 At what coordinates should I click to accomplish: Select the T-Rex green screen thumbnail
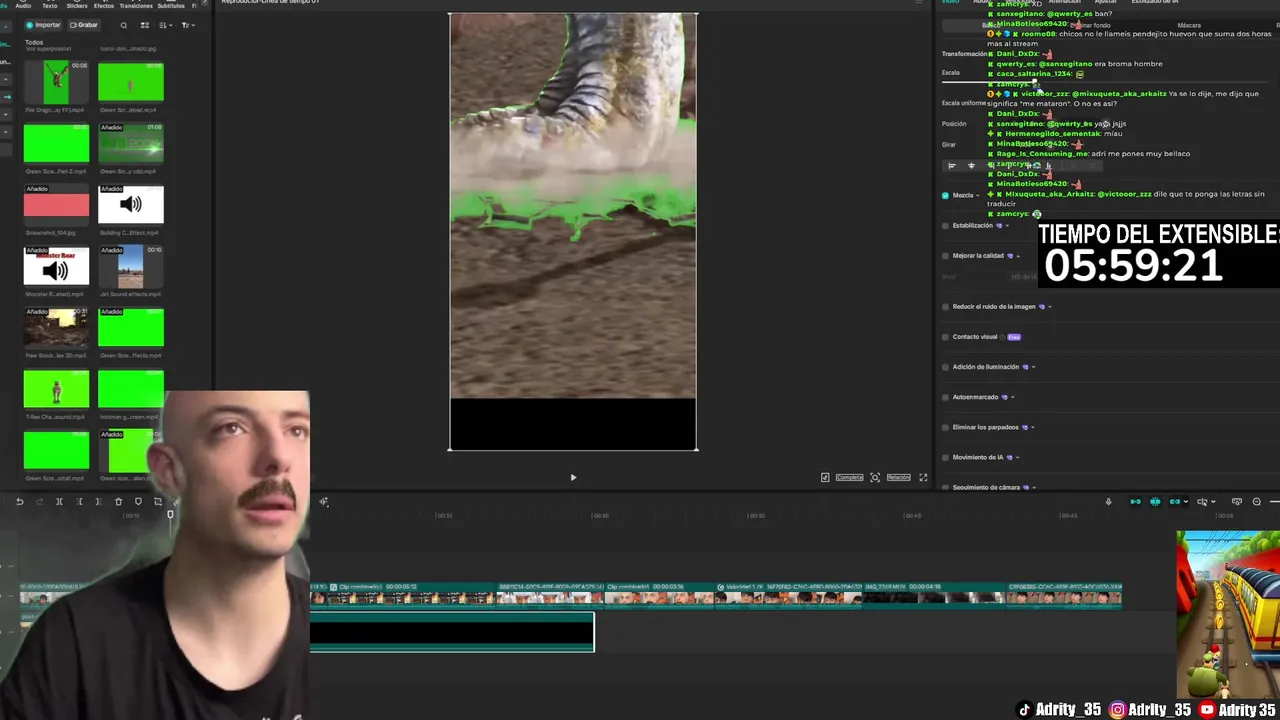[x=56, y=390]
